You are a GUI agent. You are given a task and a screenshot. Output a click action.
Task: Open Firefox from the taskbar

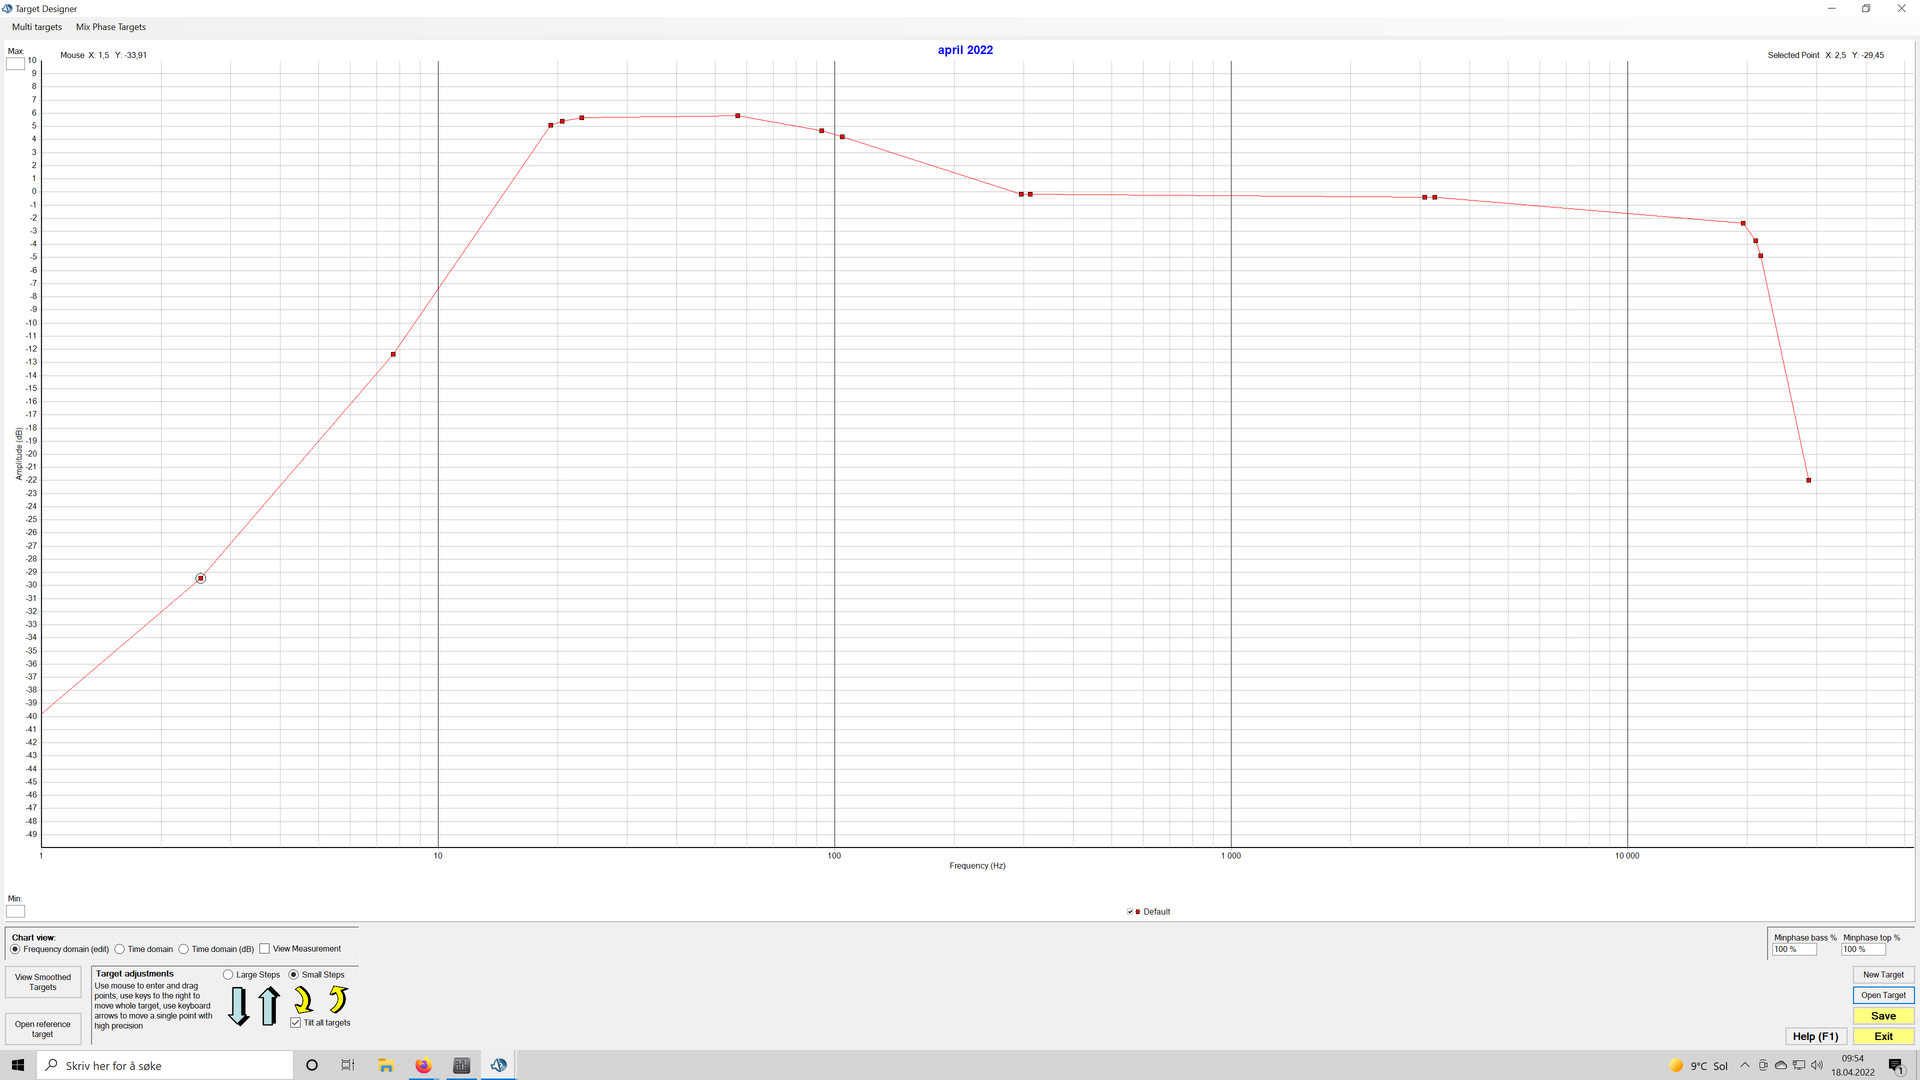424,1065
